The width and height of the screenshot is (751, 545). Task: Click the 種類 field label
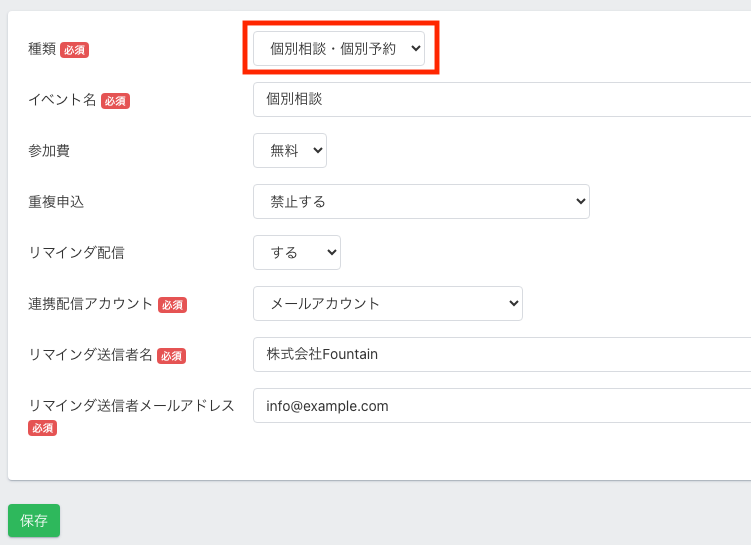tap(42, 49)
